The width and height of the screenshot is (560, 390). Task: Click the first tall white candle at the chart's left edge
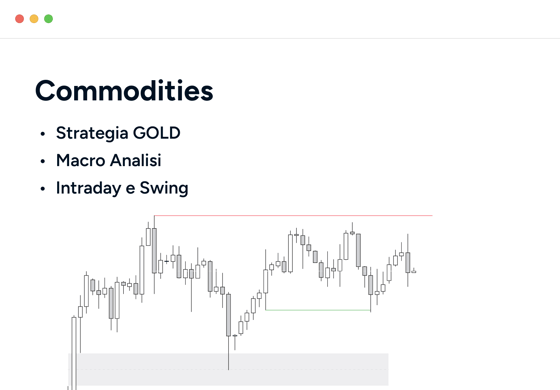coord(74,353)
